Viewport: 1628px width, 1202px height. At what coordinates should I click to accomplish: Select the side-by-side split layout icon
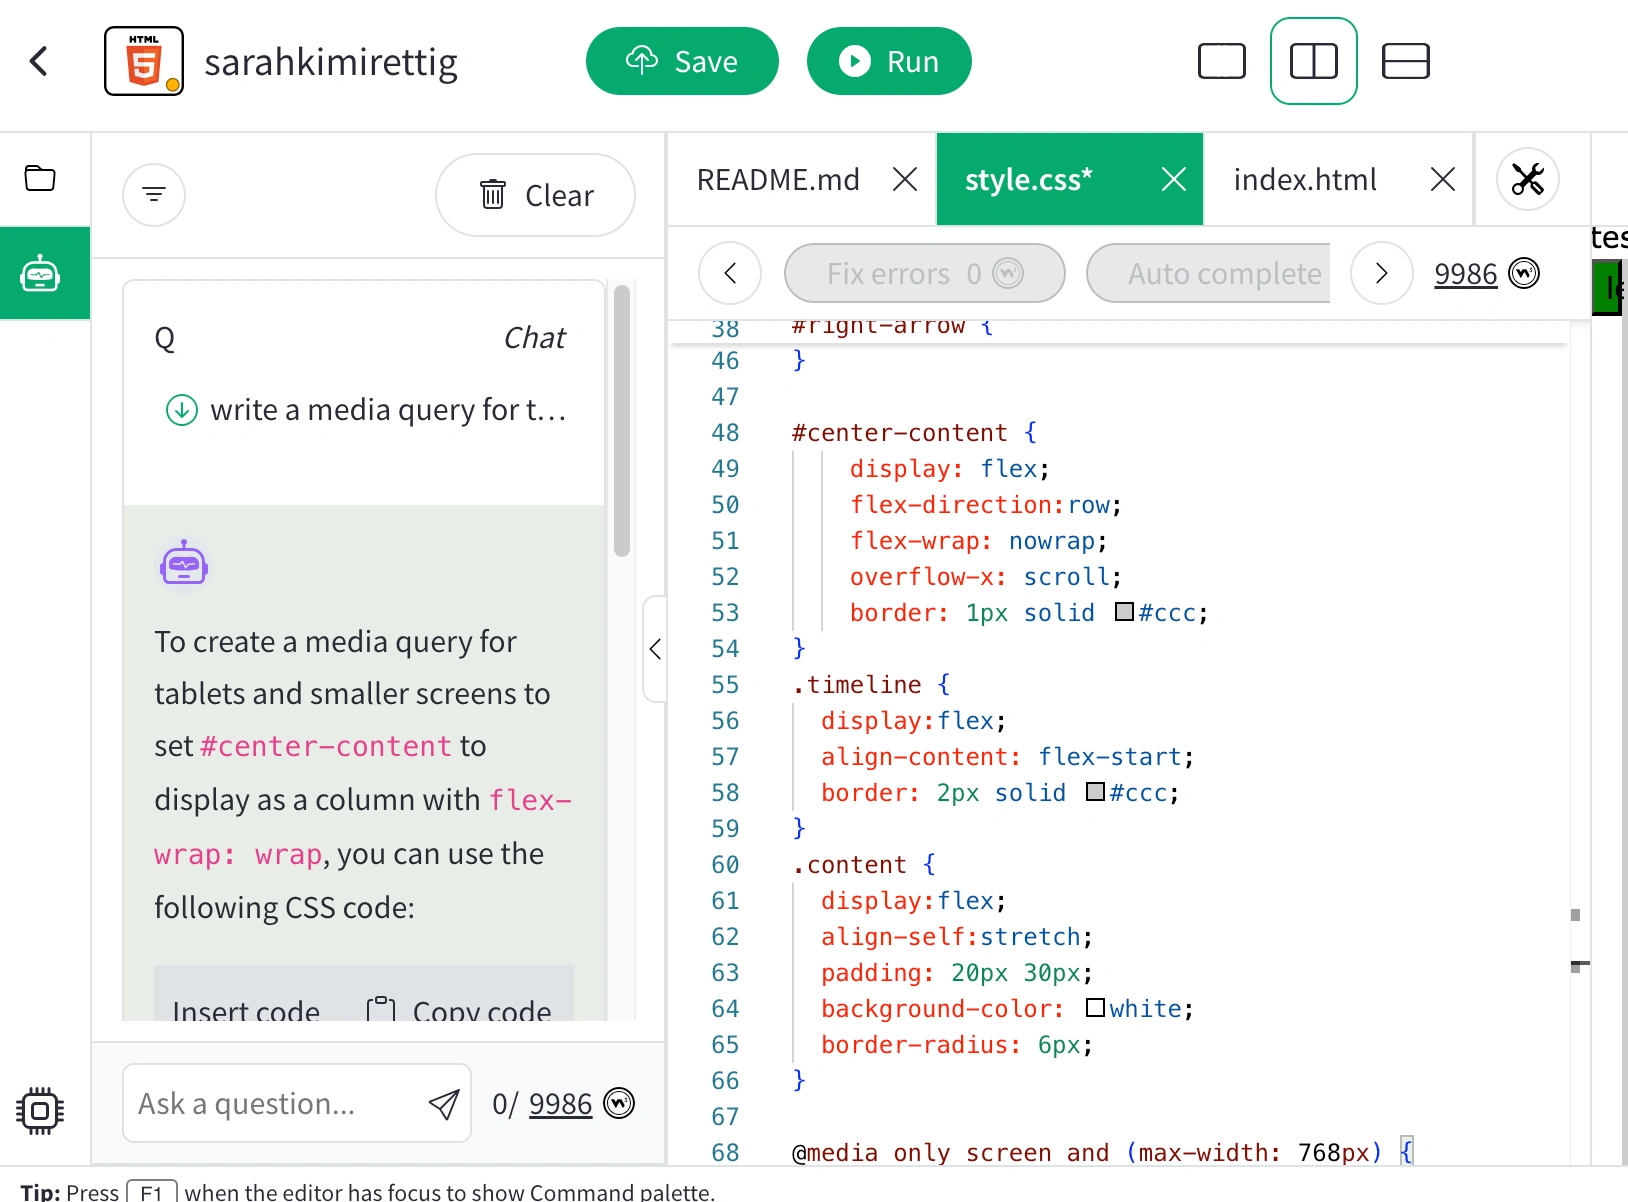point(1314,61)
